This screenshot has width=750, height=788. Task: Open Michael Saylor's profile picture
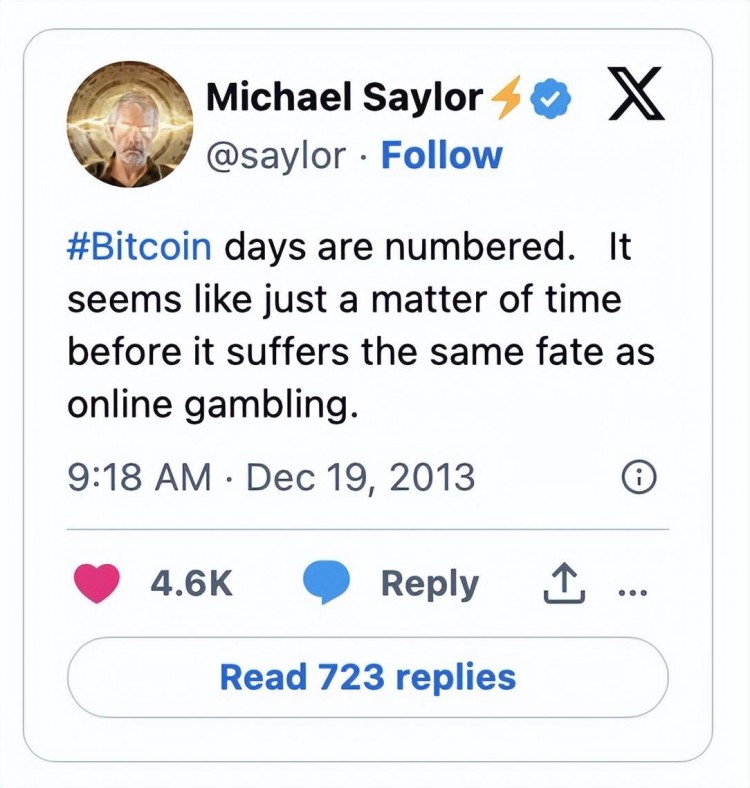(x=130, y=124)
